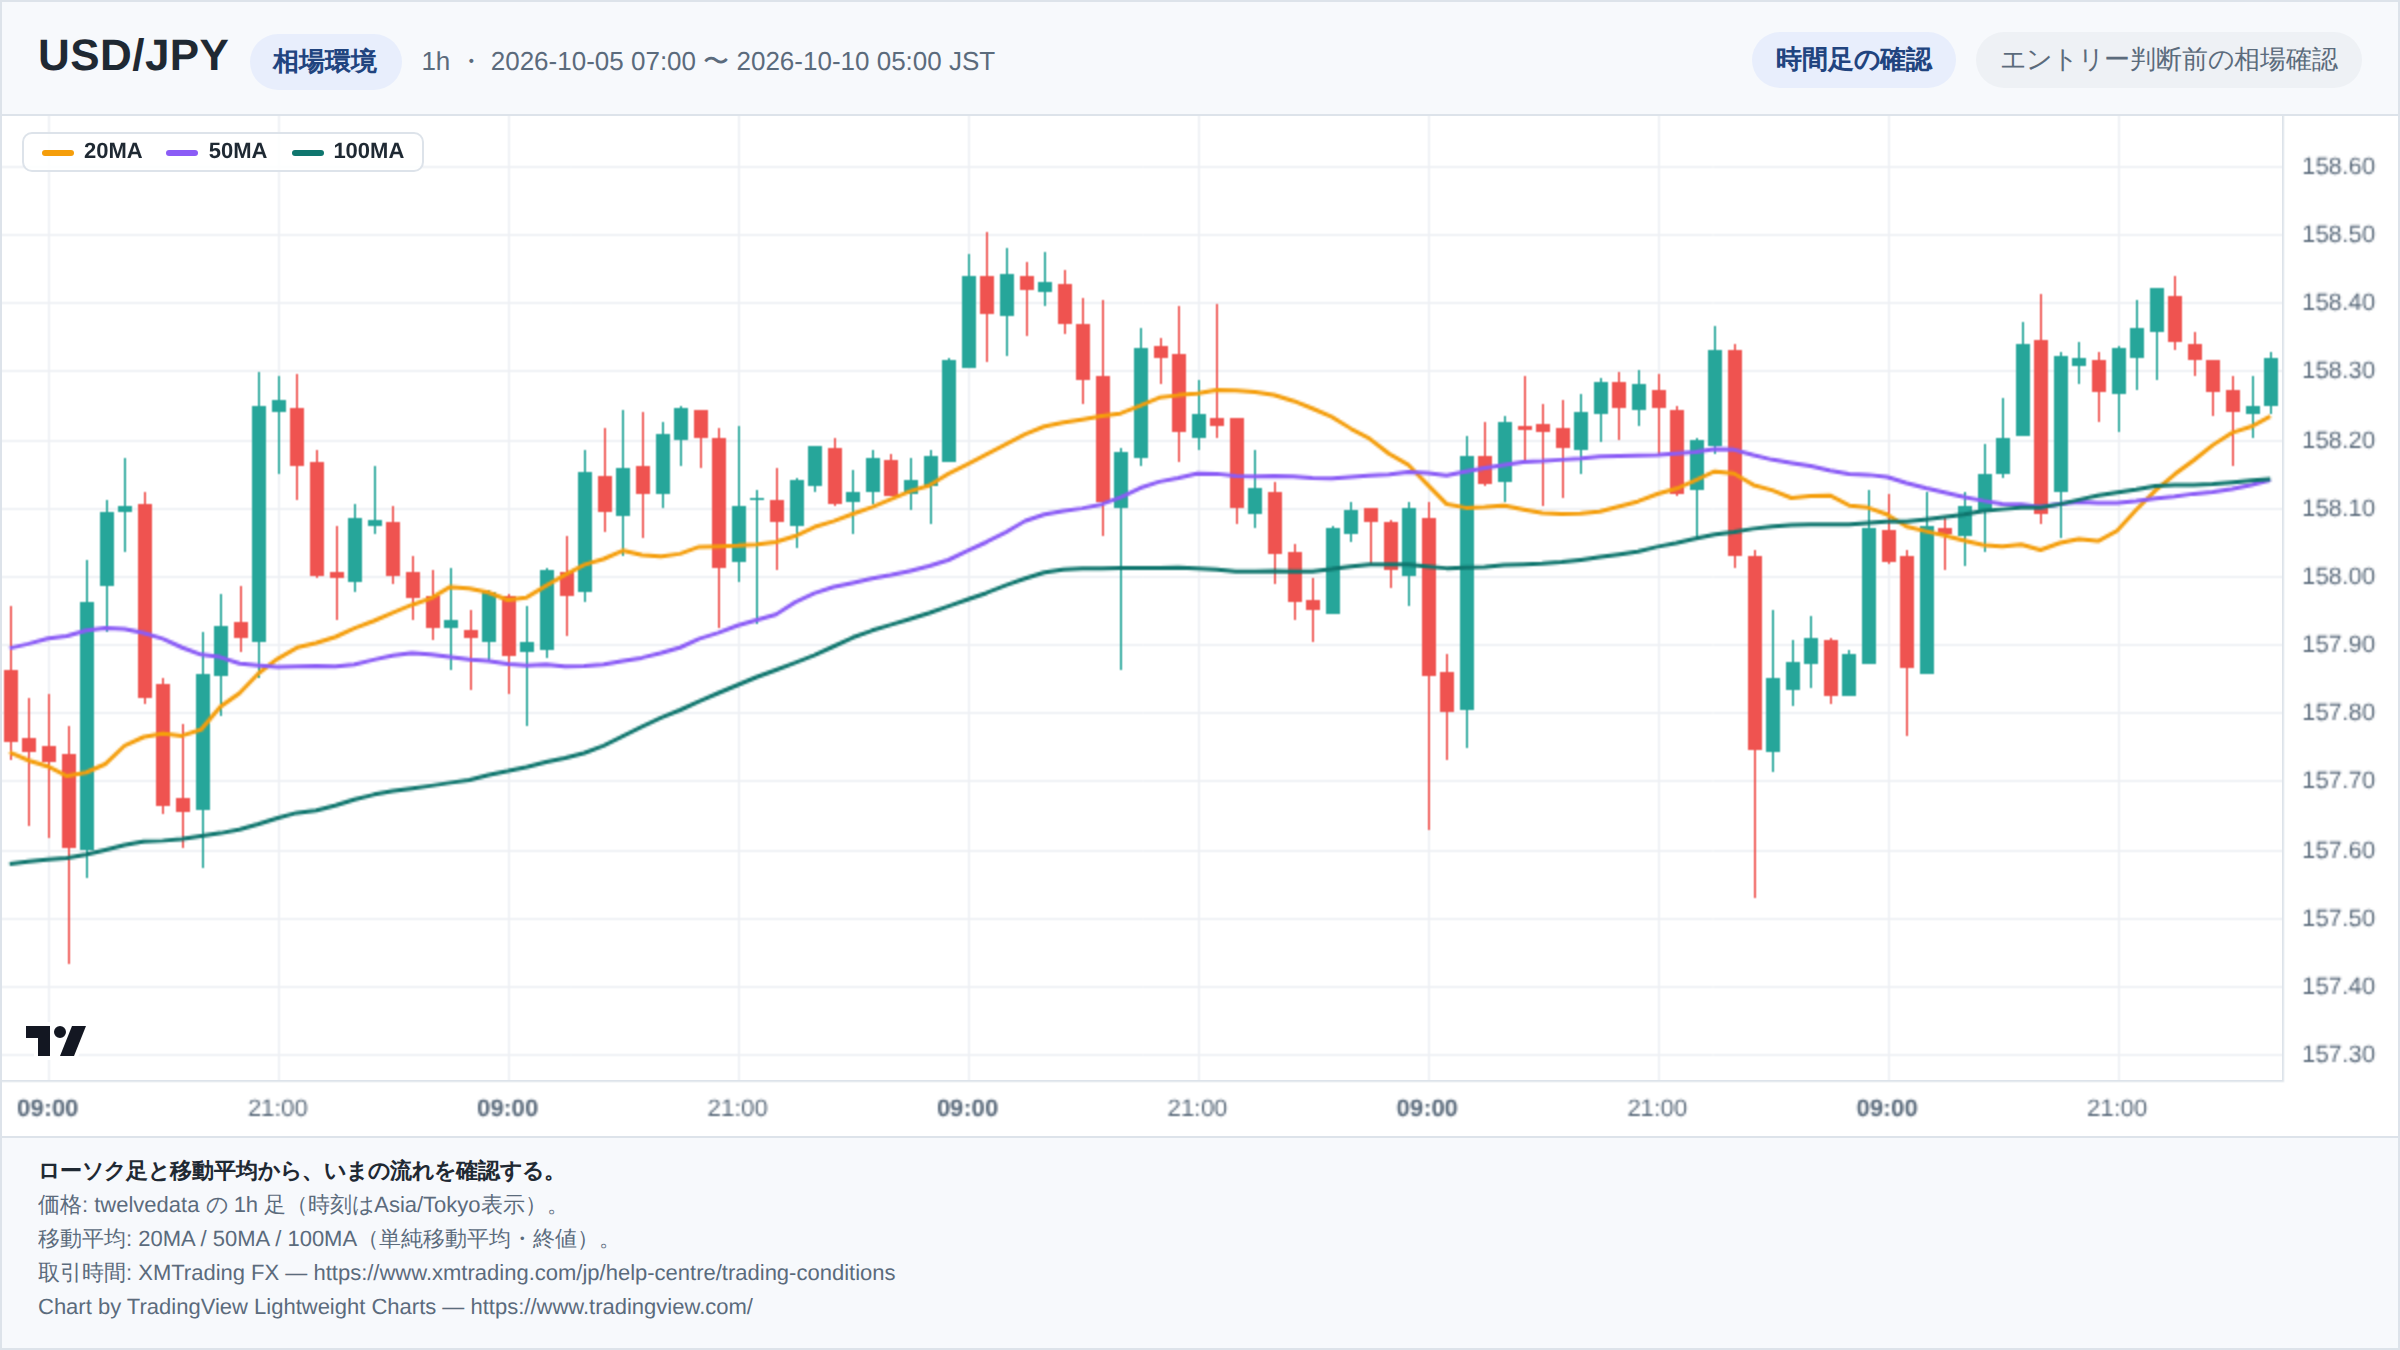
Task: Click the 157.50 price axis label
Action: coord(2337,918)
